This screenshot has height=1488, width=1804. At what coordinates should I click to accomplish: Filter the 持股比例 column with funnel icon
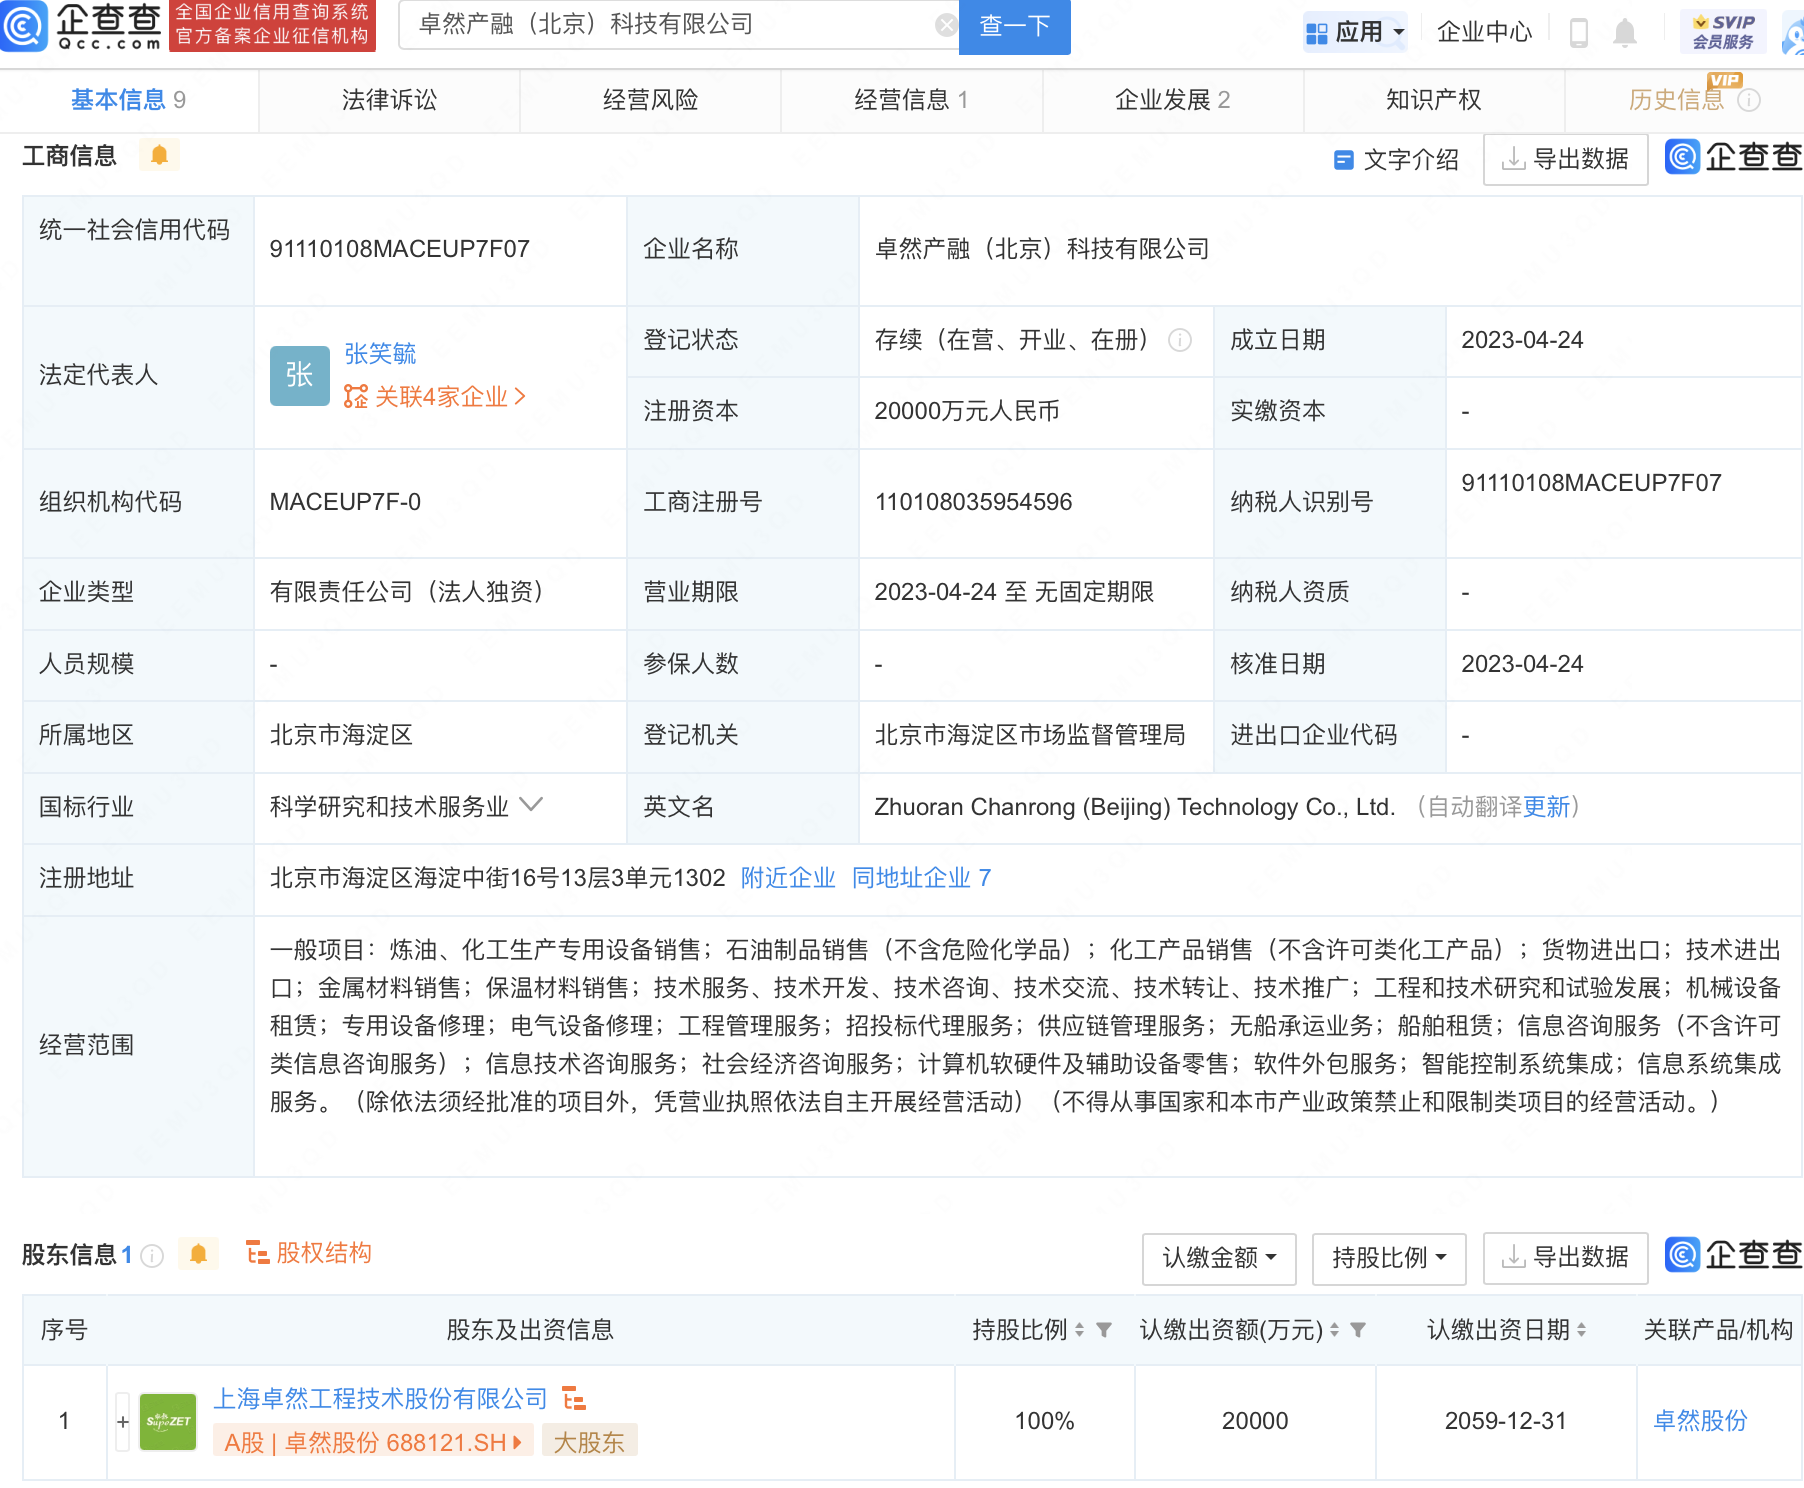1104,1330
